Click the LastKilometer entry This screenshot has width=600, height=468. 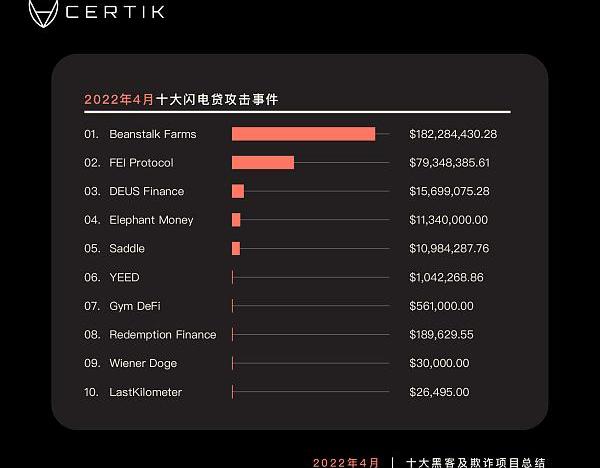point(145,393)
